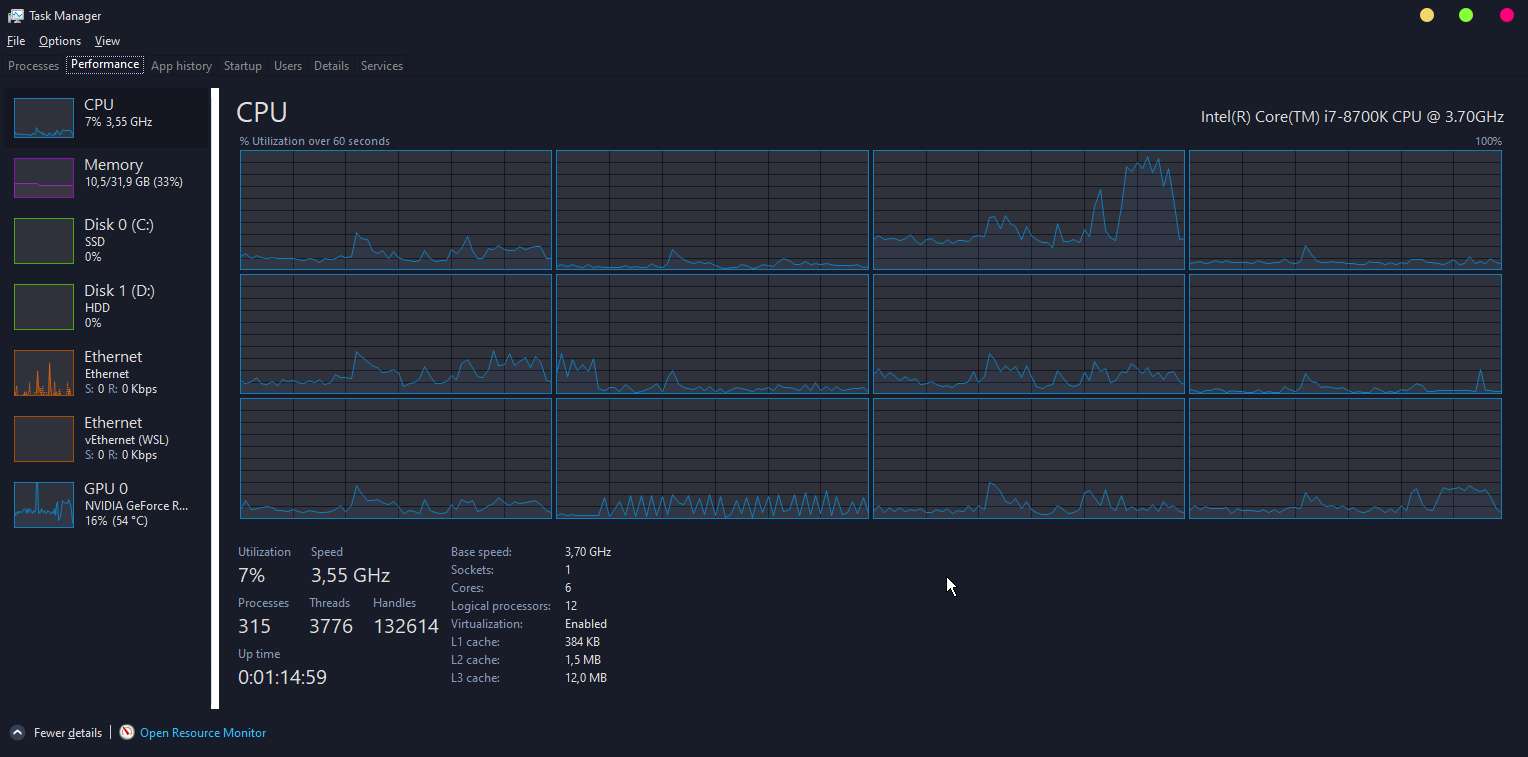Click the Resource Monitor icon
The width and height of the screenshot is (1528, 757).
[x=127, y=732]
